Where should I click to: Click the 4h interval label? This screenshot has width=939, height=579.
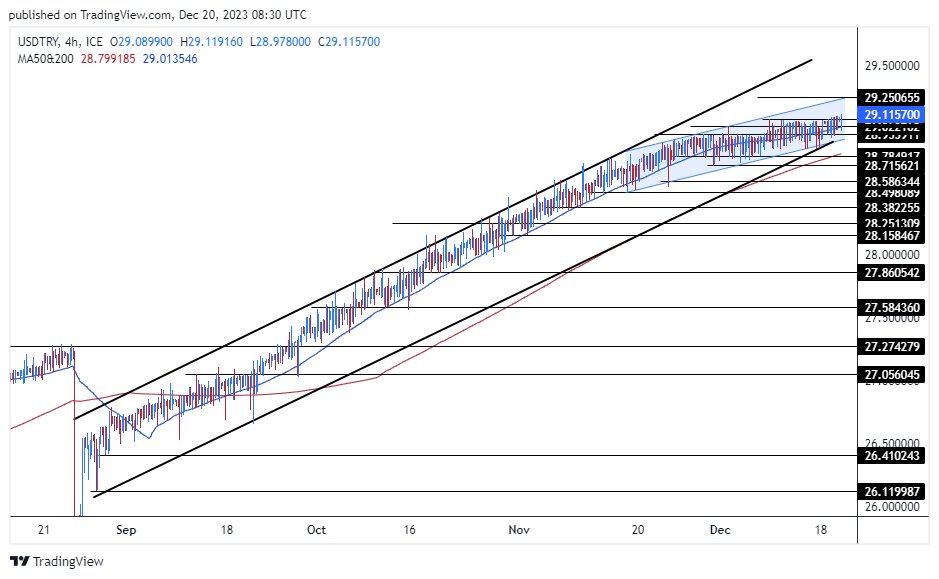tap(72, 42)
